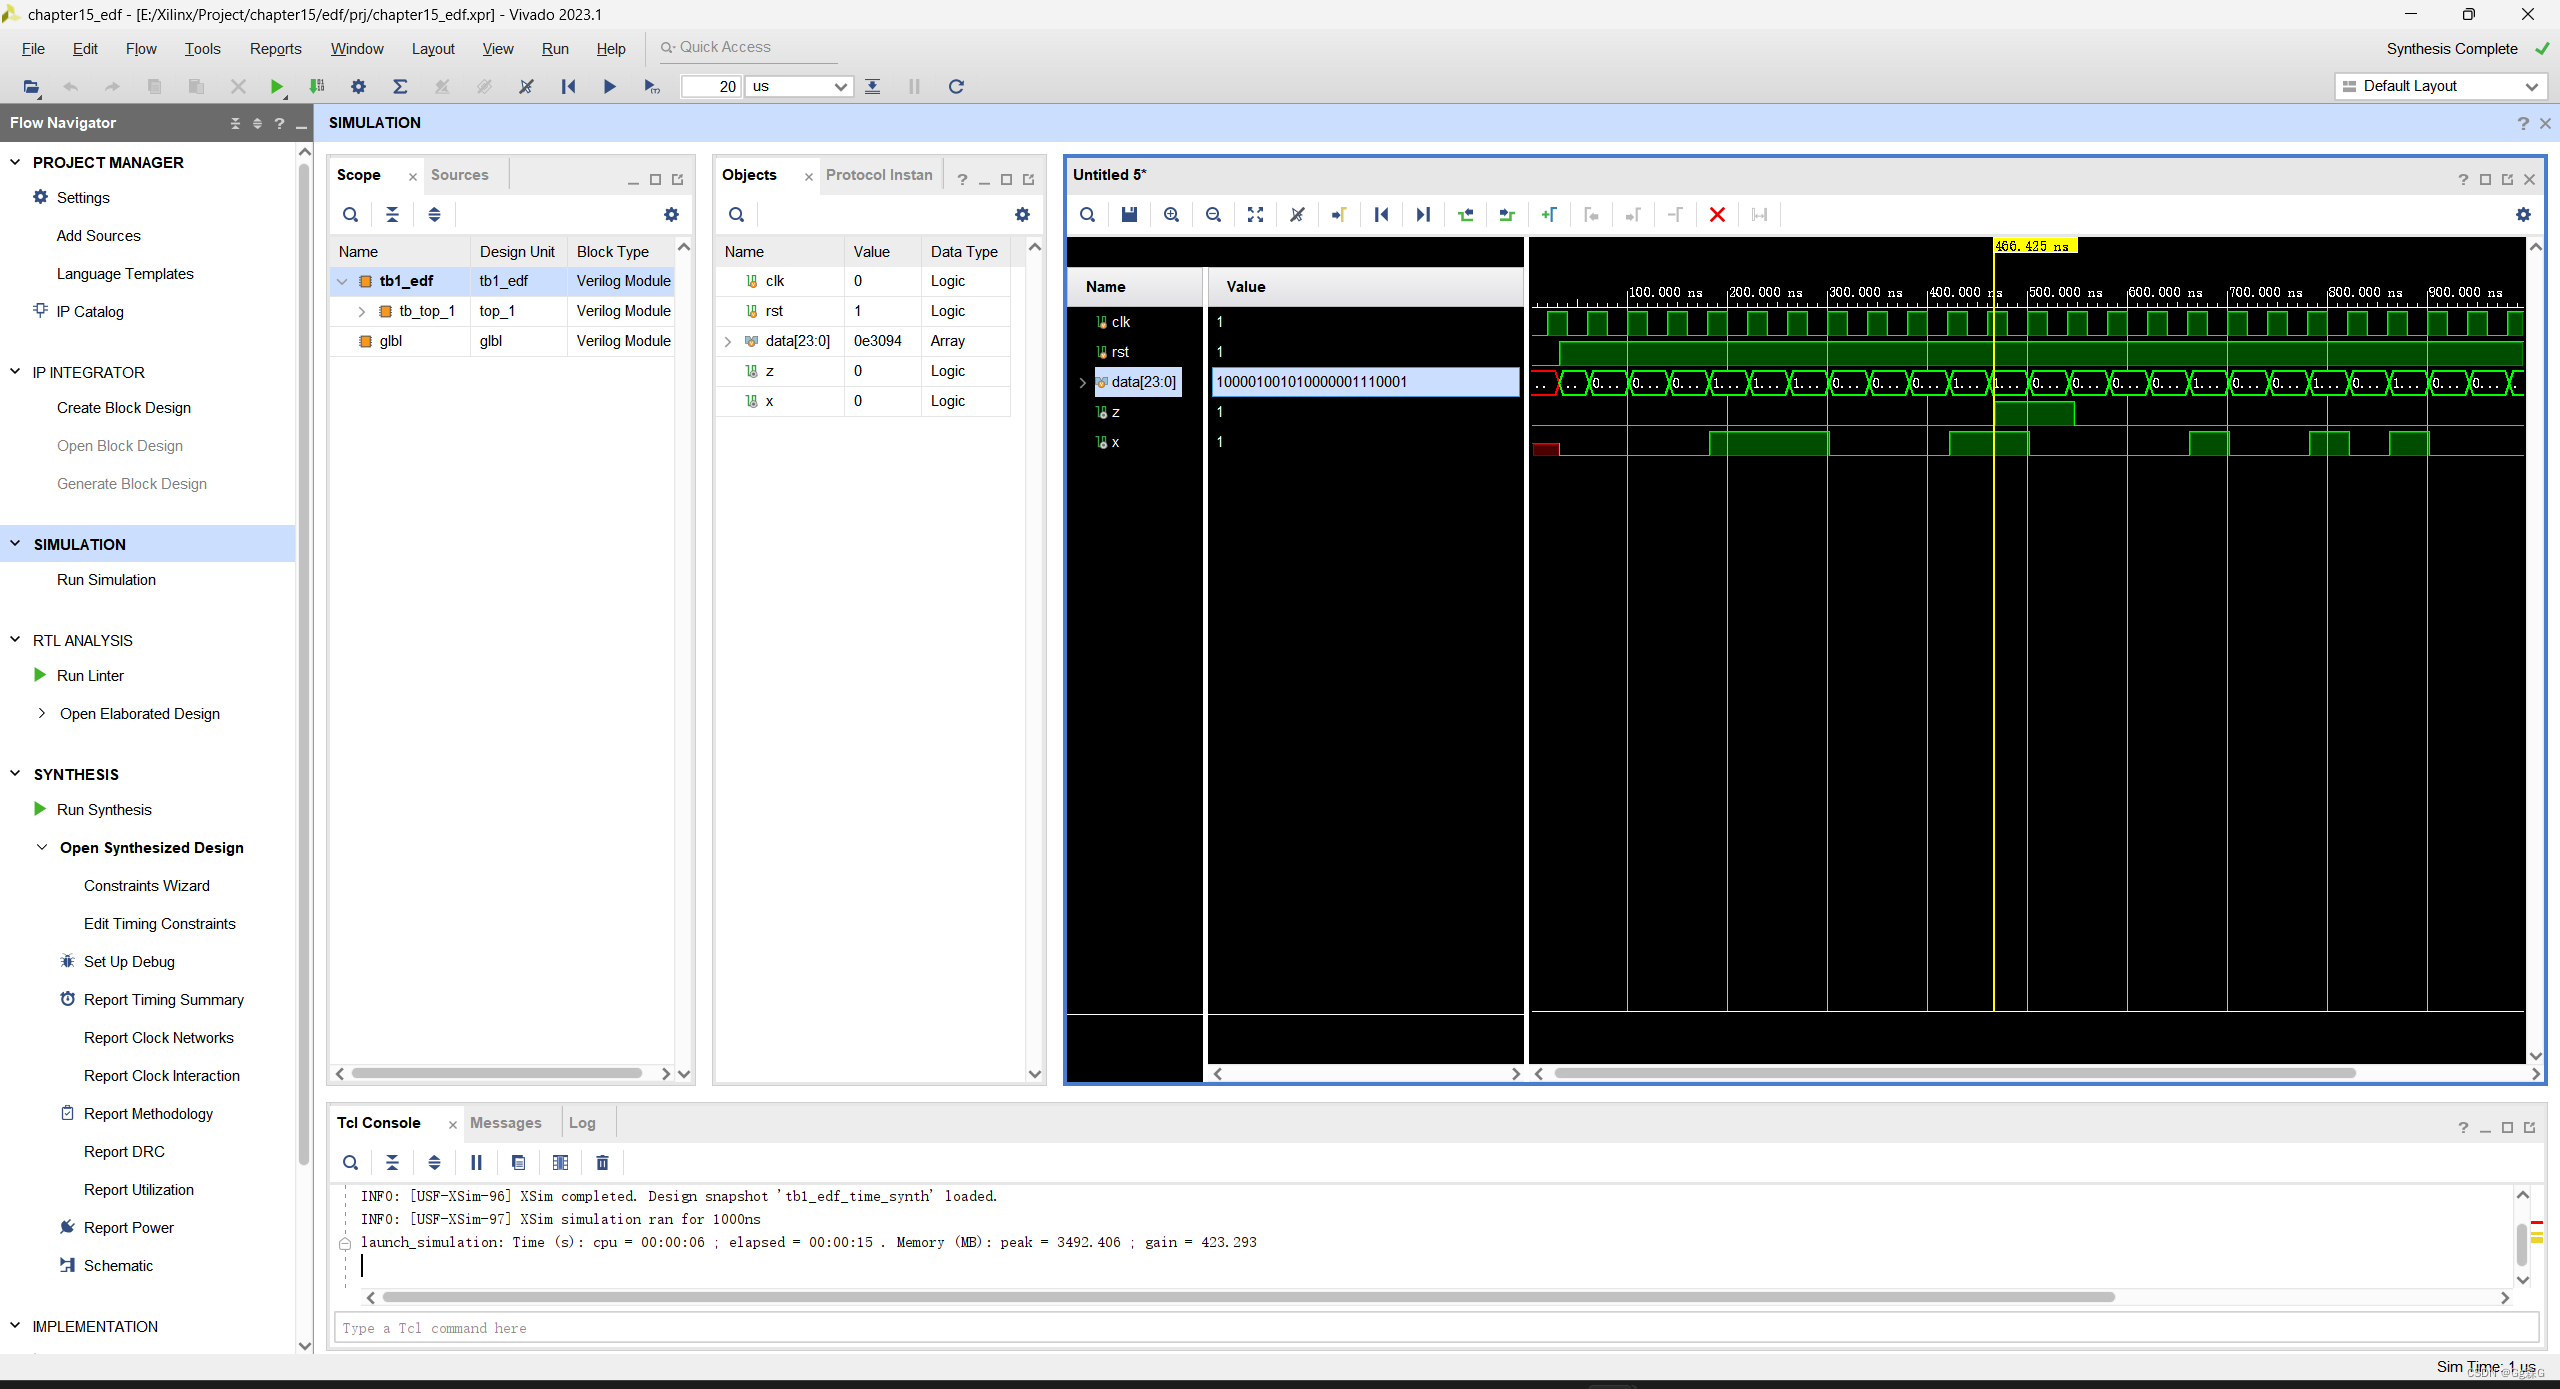The height and width of the screenshot is (1389, 2560).
Task: Switch to the Sources tab beside Scope
Action: 459,174
